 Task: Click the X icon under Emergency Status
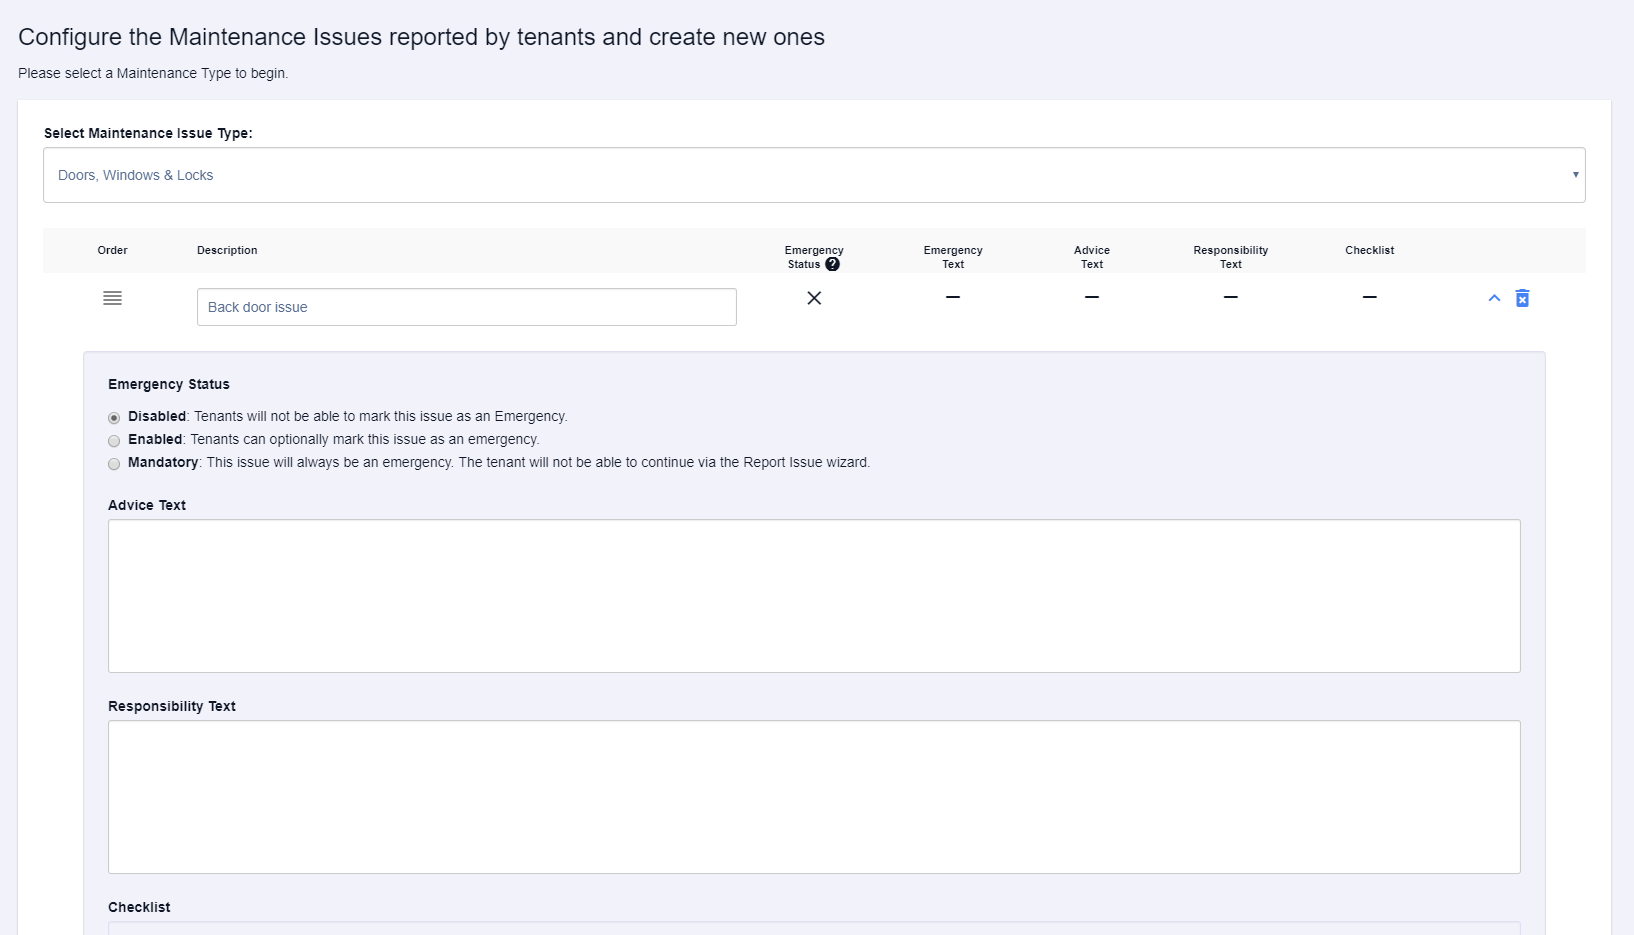[x=814, y=298]
